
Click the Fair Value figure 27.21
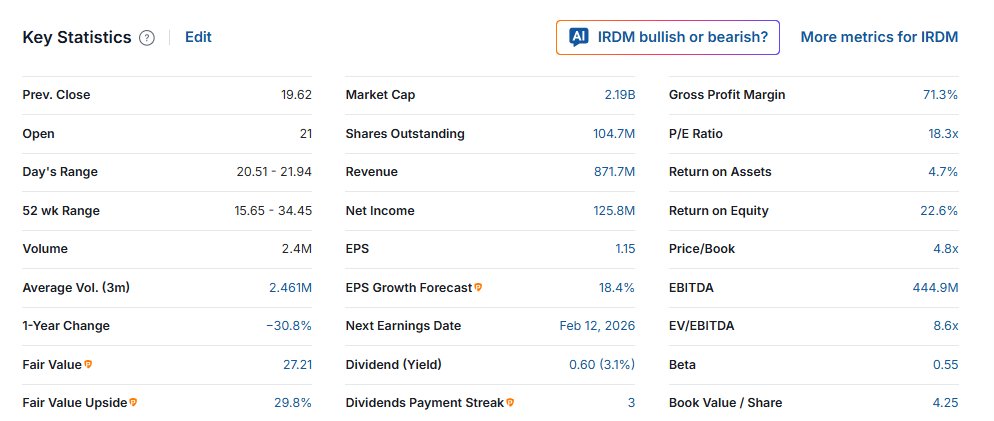pyautogui.click(x=297, y=365)
